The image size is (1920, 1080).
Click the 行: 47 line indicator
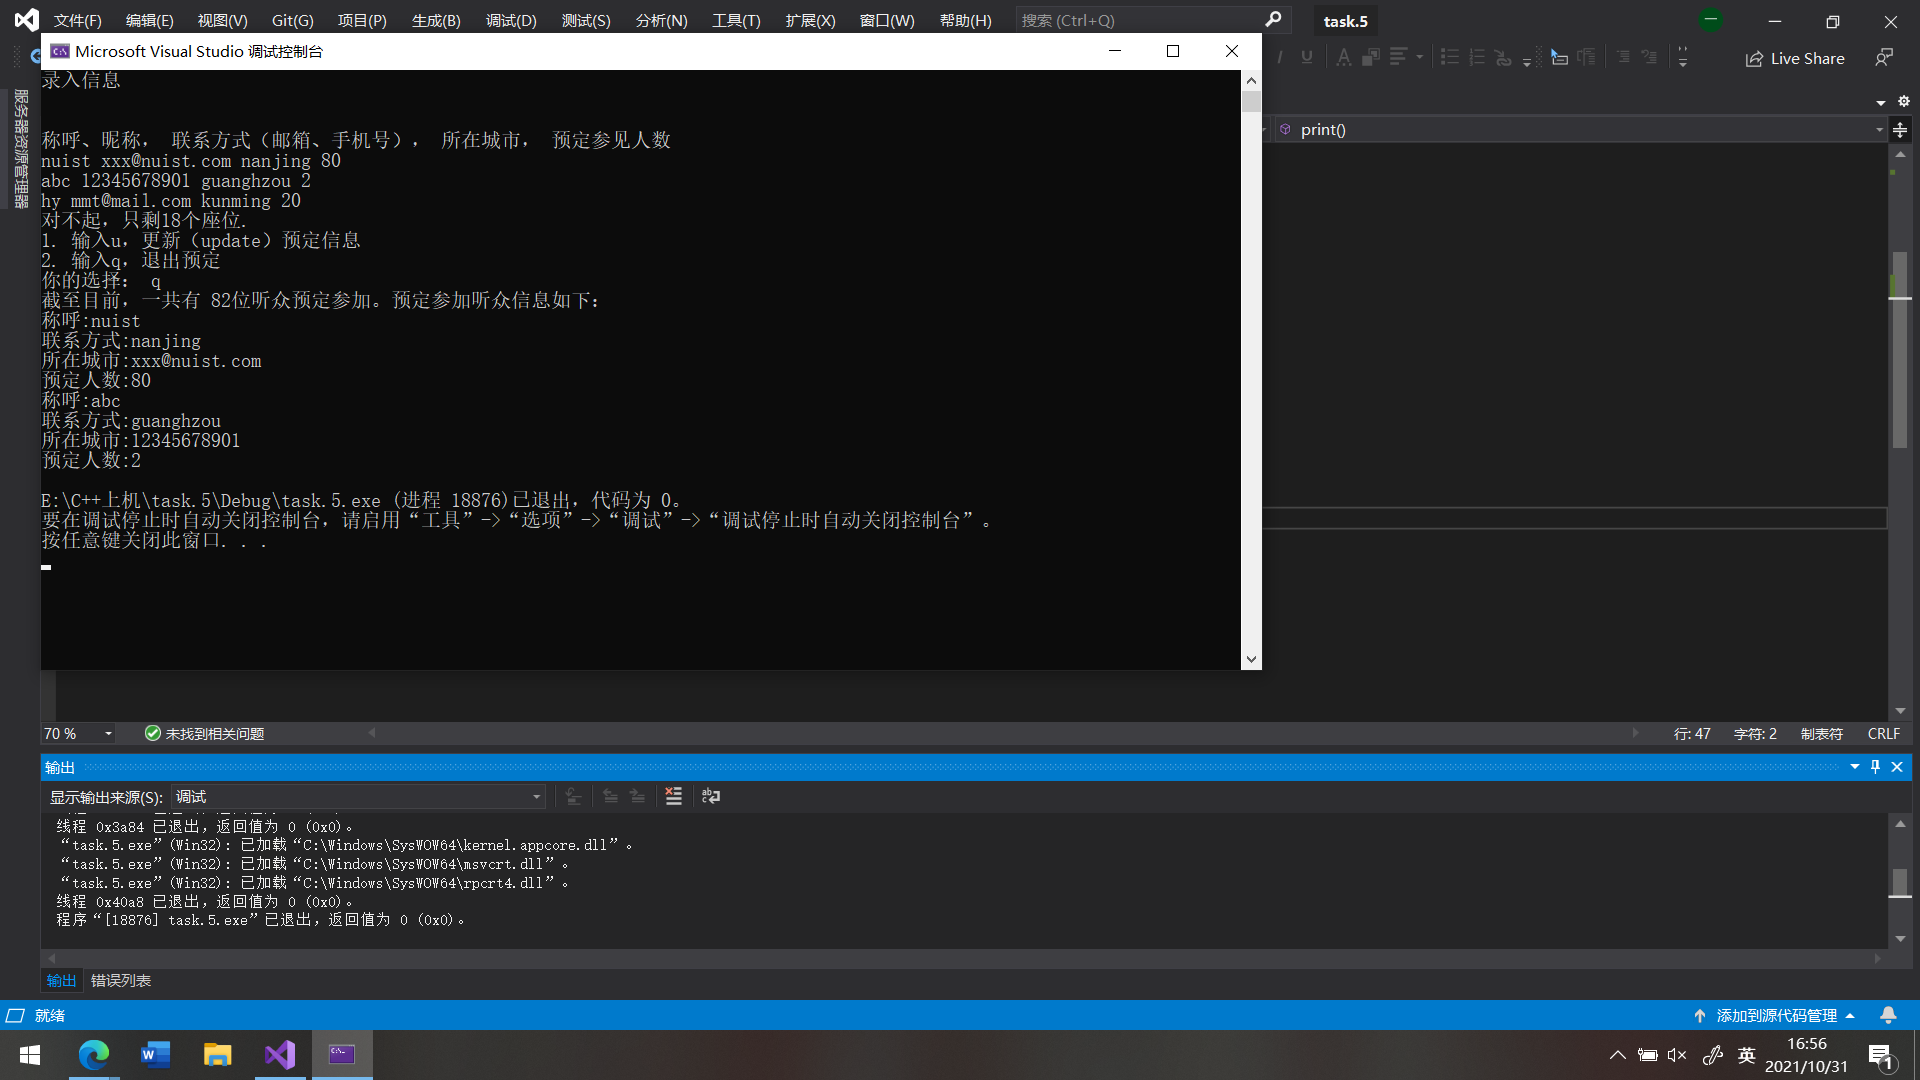point(1692,734)
